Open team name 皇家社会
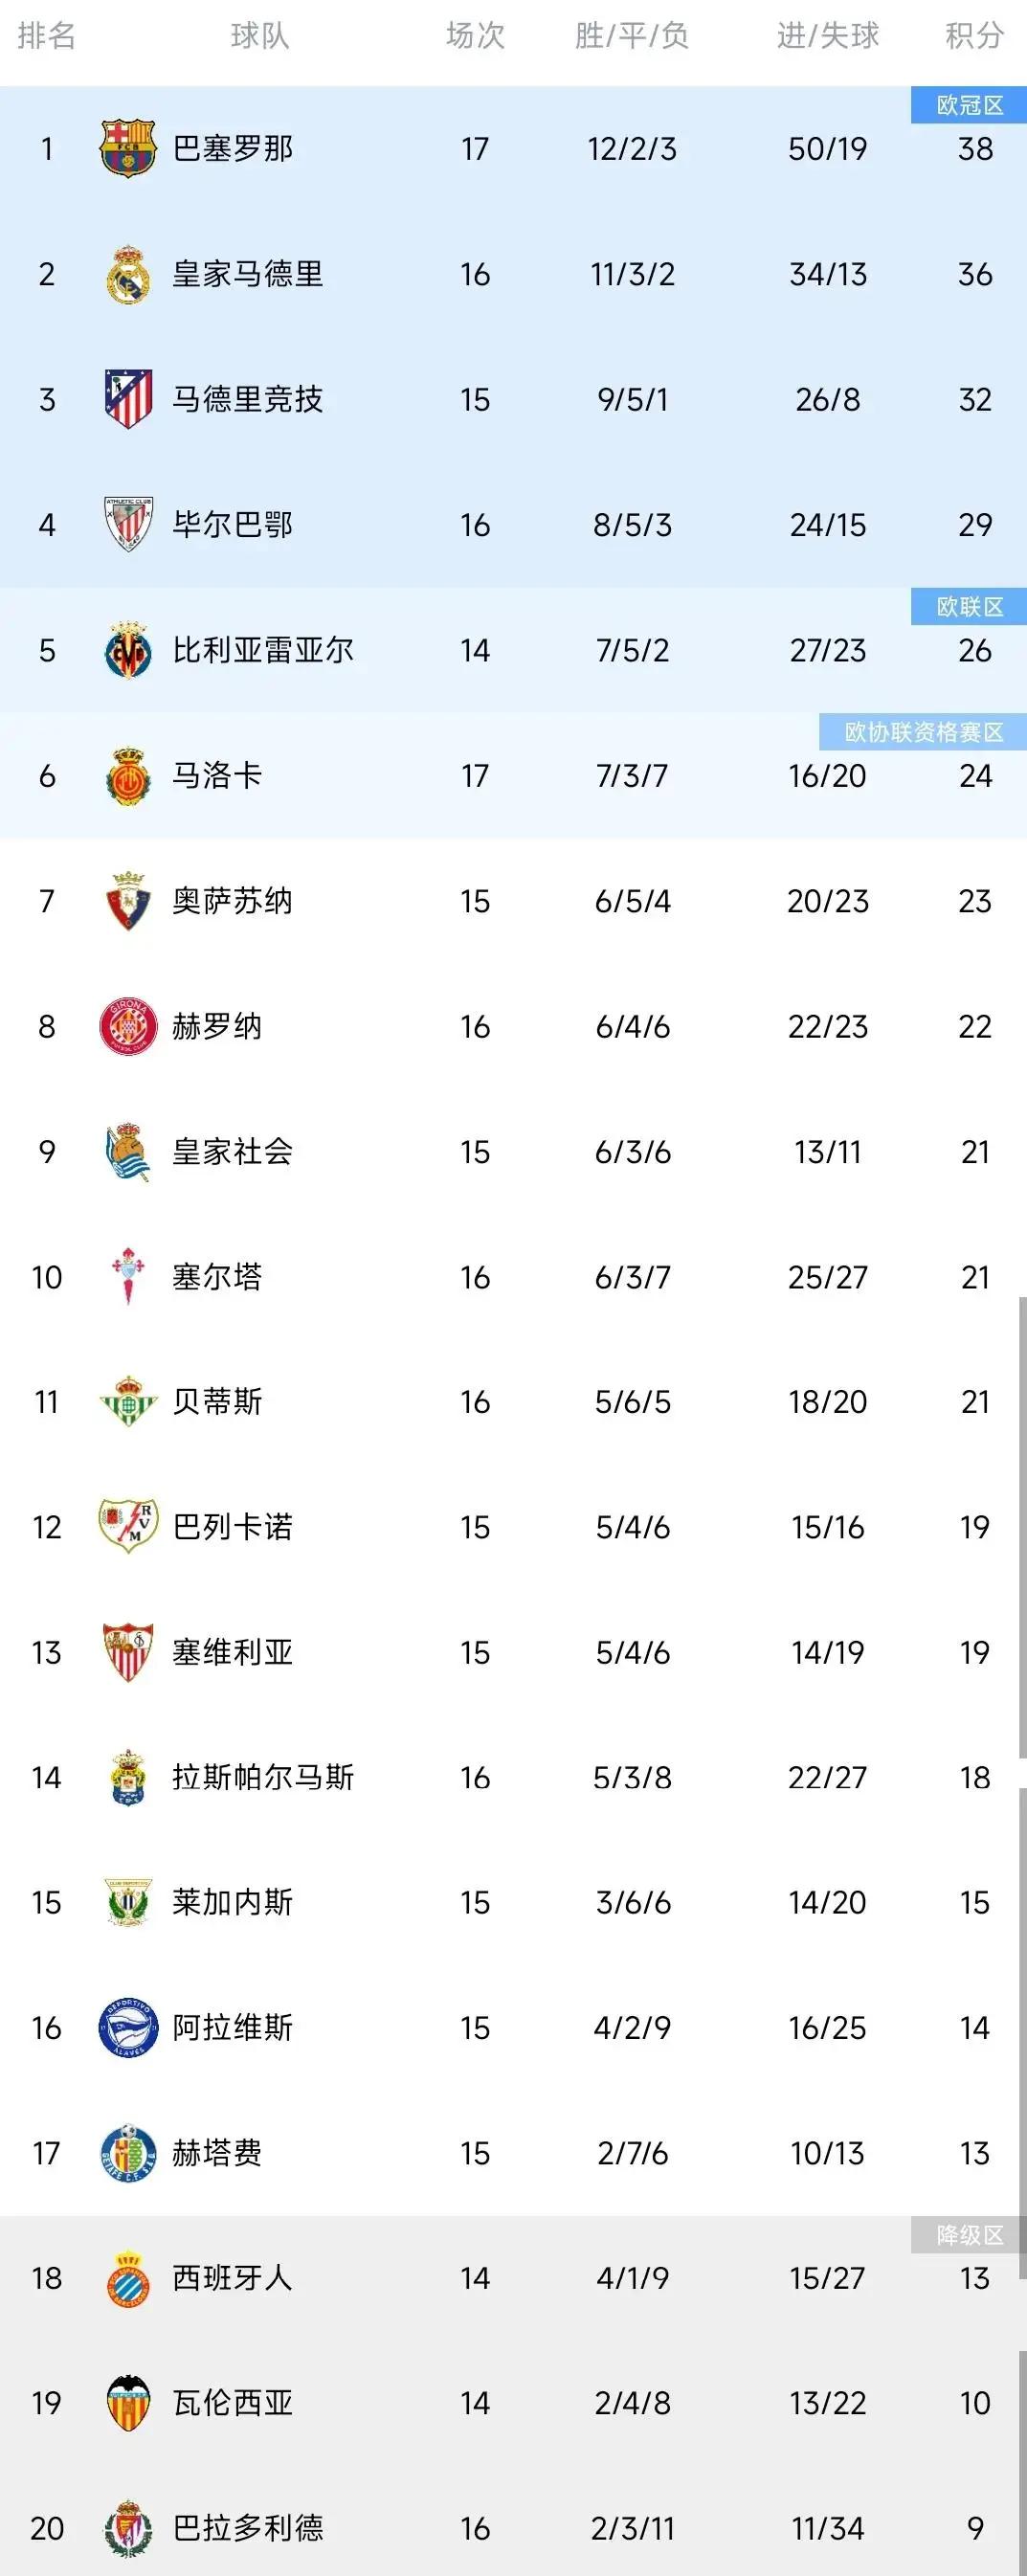 232,1151
